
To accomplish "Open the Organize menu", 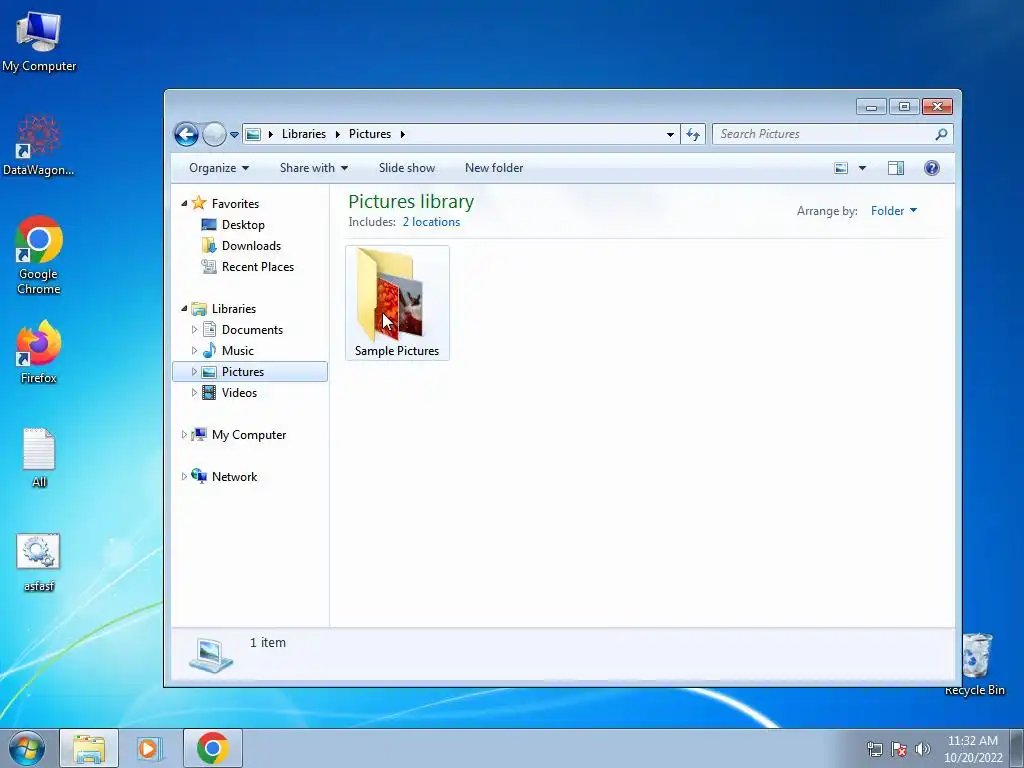I will (219, 168).
